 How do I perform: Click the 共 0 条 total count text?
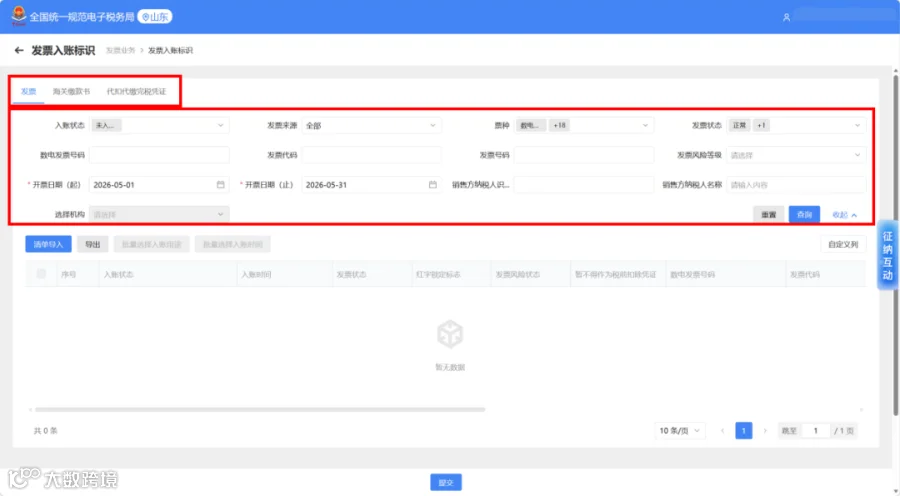pyautogui.click(x=45, y=431)
